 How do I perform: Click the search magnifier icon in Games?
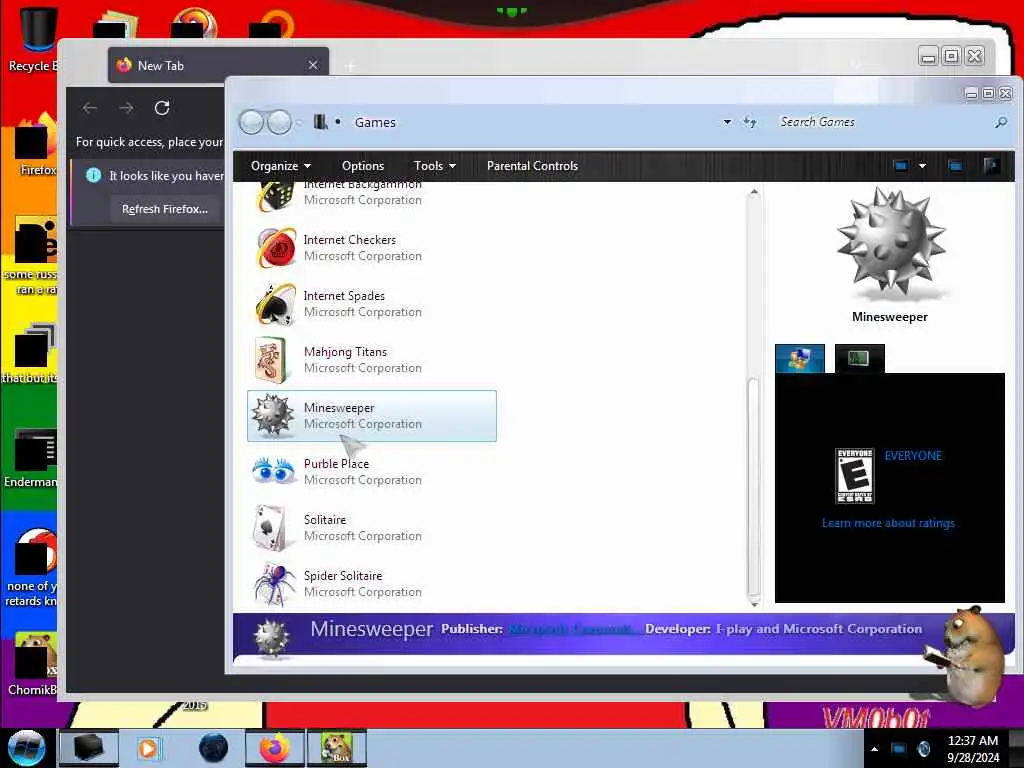(x=1000, y=122)
